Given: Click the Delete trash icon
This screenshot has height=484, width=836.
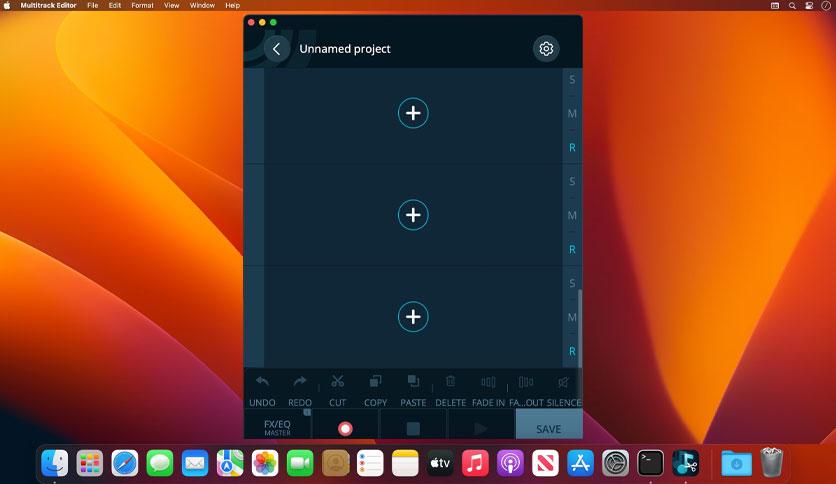Looking at the screenshot, I should point(450,382).
